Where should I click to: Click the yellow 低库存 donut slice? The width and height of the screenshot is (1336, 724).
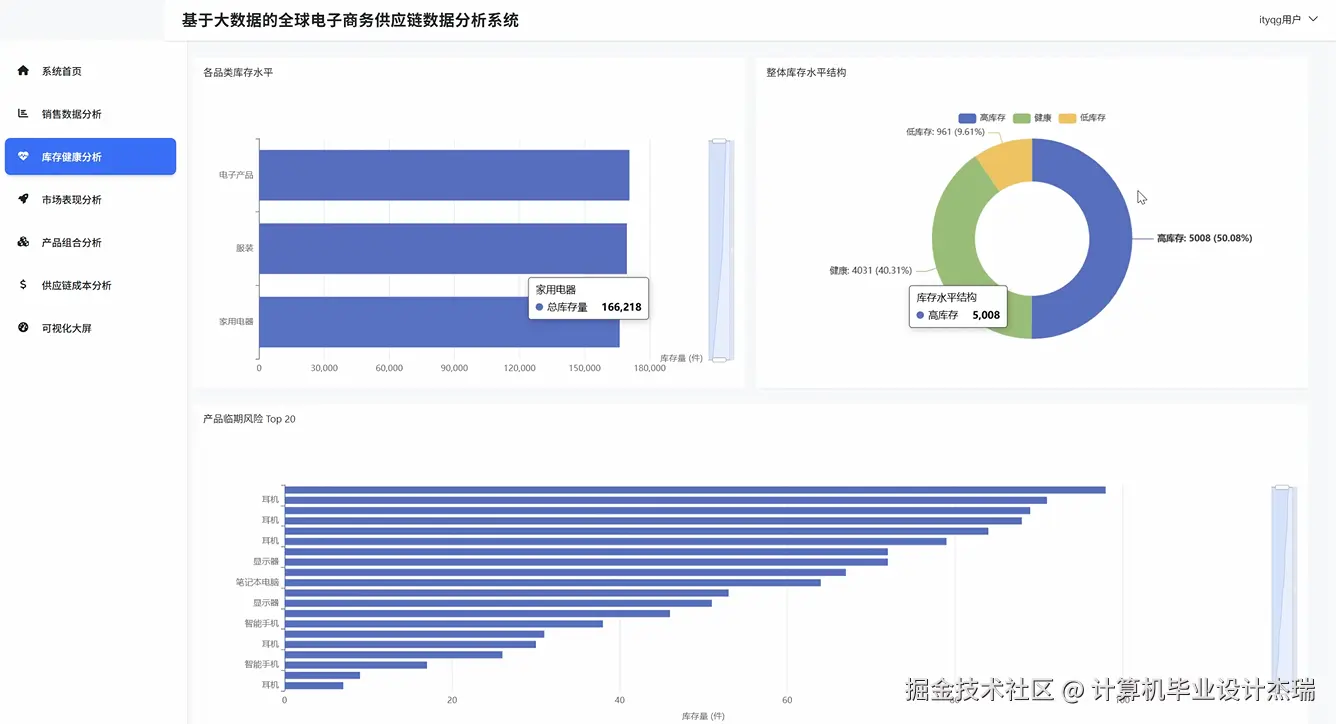click(1010, 160)
